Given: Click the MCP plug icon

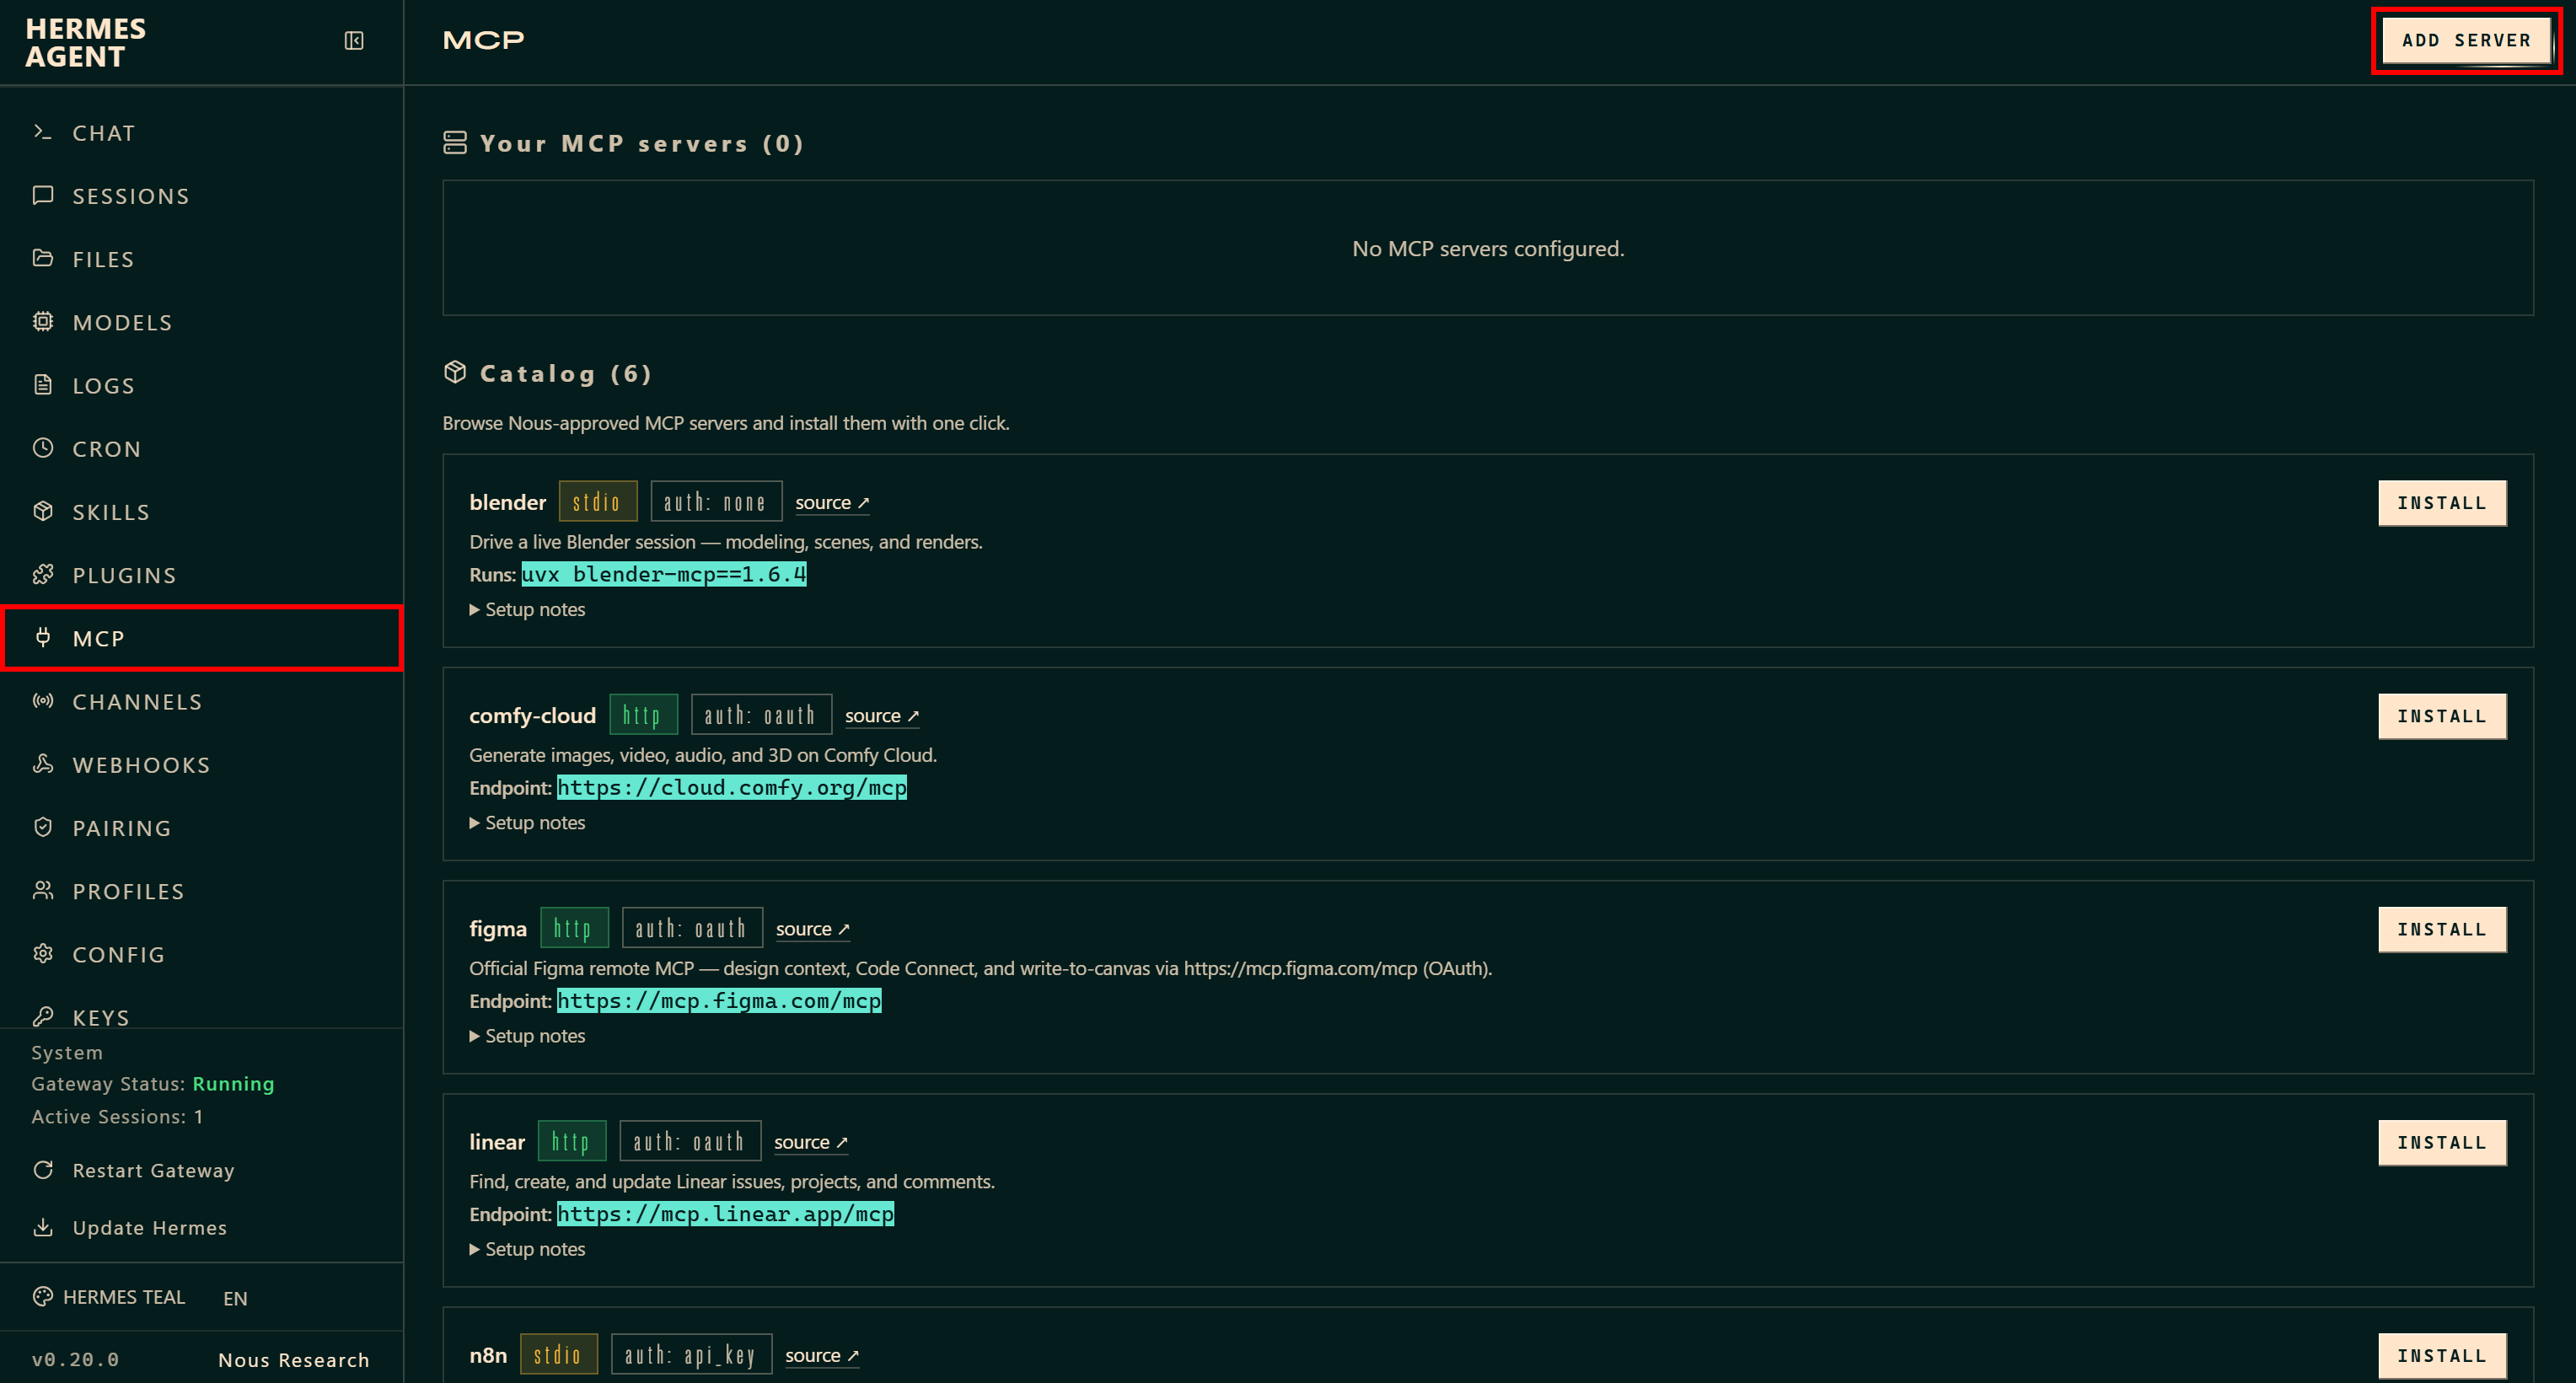Looking at the screenshot, I should point(42,637).
